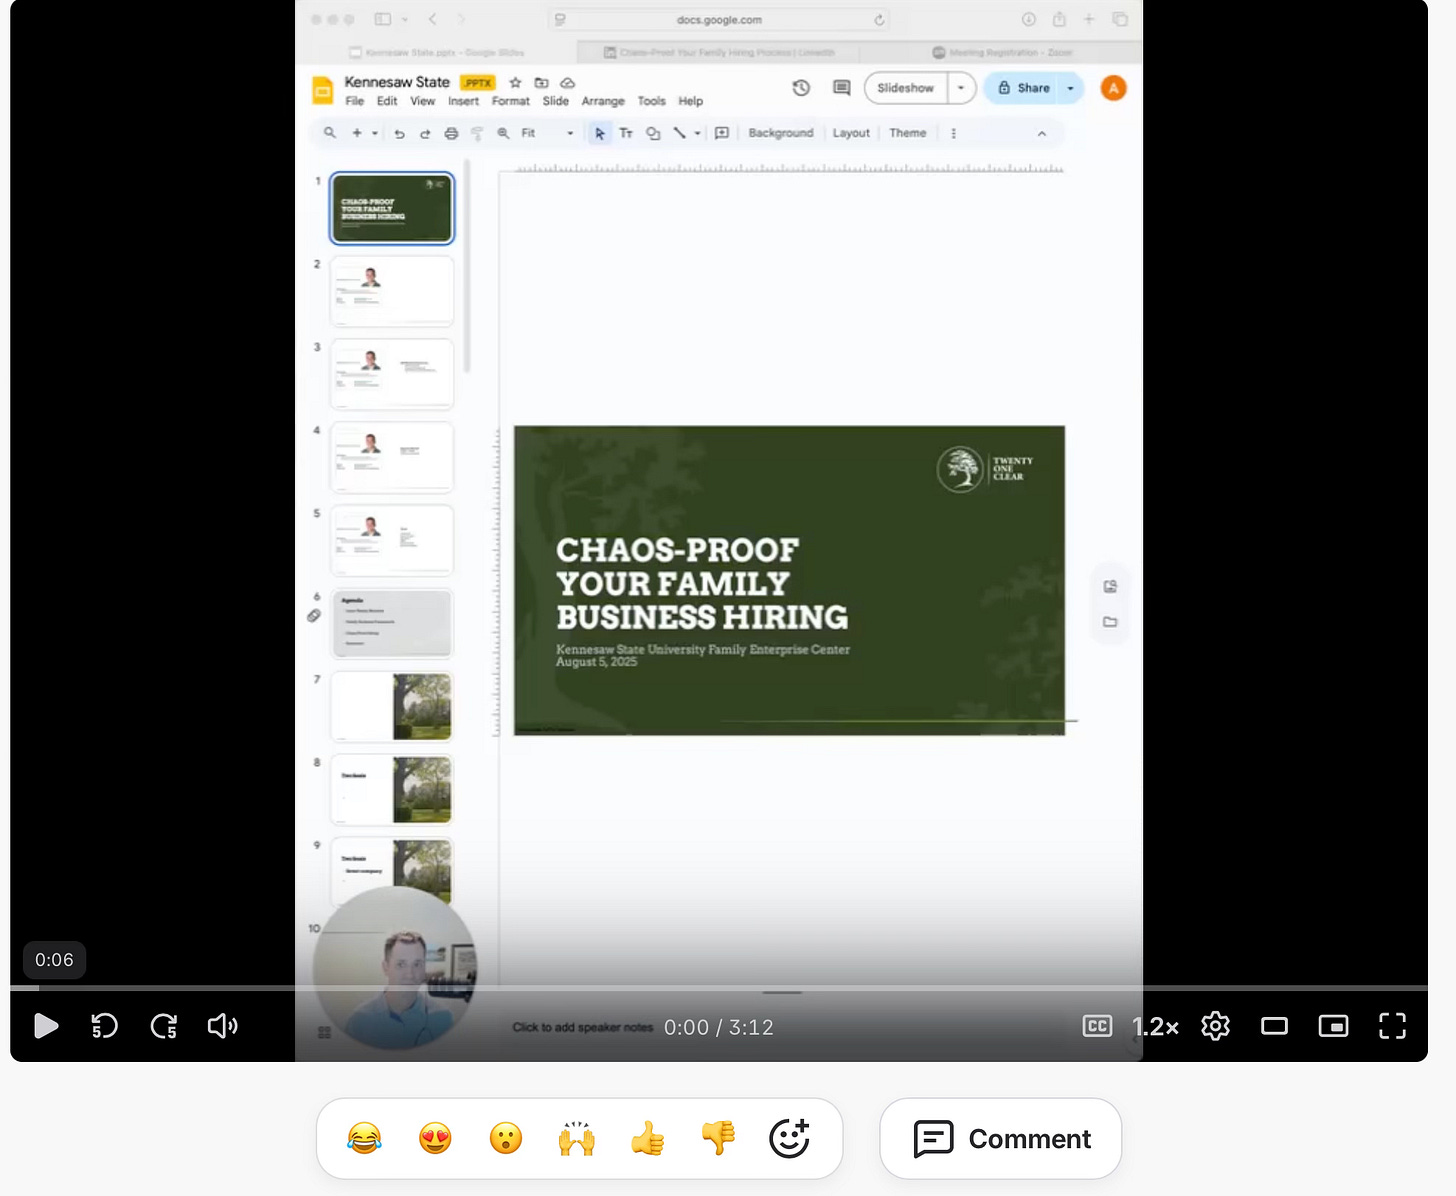Image resolution: width=1456 pixels, height=1196 pixels.
Task: Rewind the video five seconds
Action: [x=104, y=1026]
